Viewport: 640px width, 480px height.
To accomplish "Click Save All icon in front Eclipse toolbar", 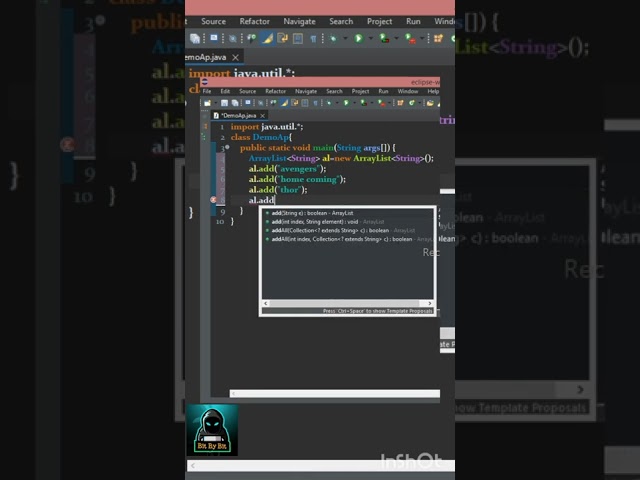I will click(235, 103).
